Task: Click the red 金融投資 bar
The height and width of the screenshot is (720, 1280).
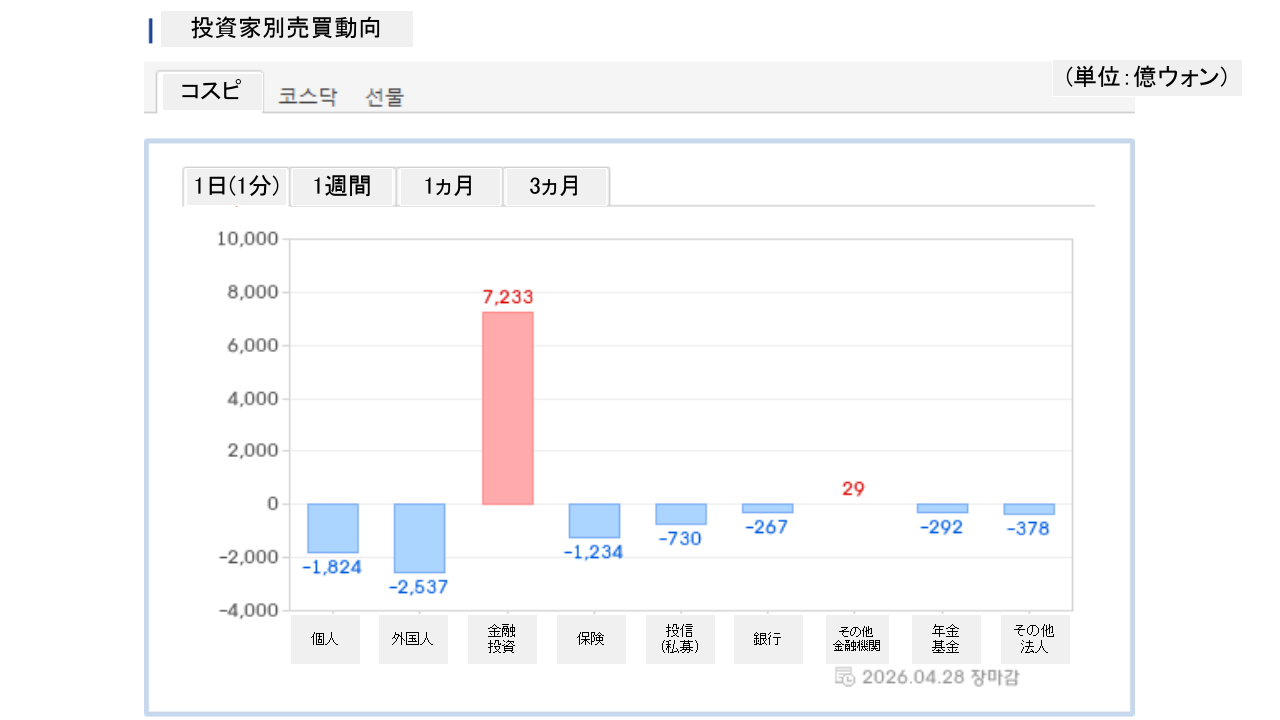Action: 508,408
